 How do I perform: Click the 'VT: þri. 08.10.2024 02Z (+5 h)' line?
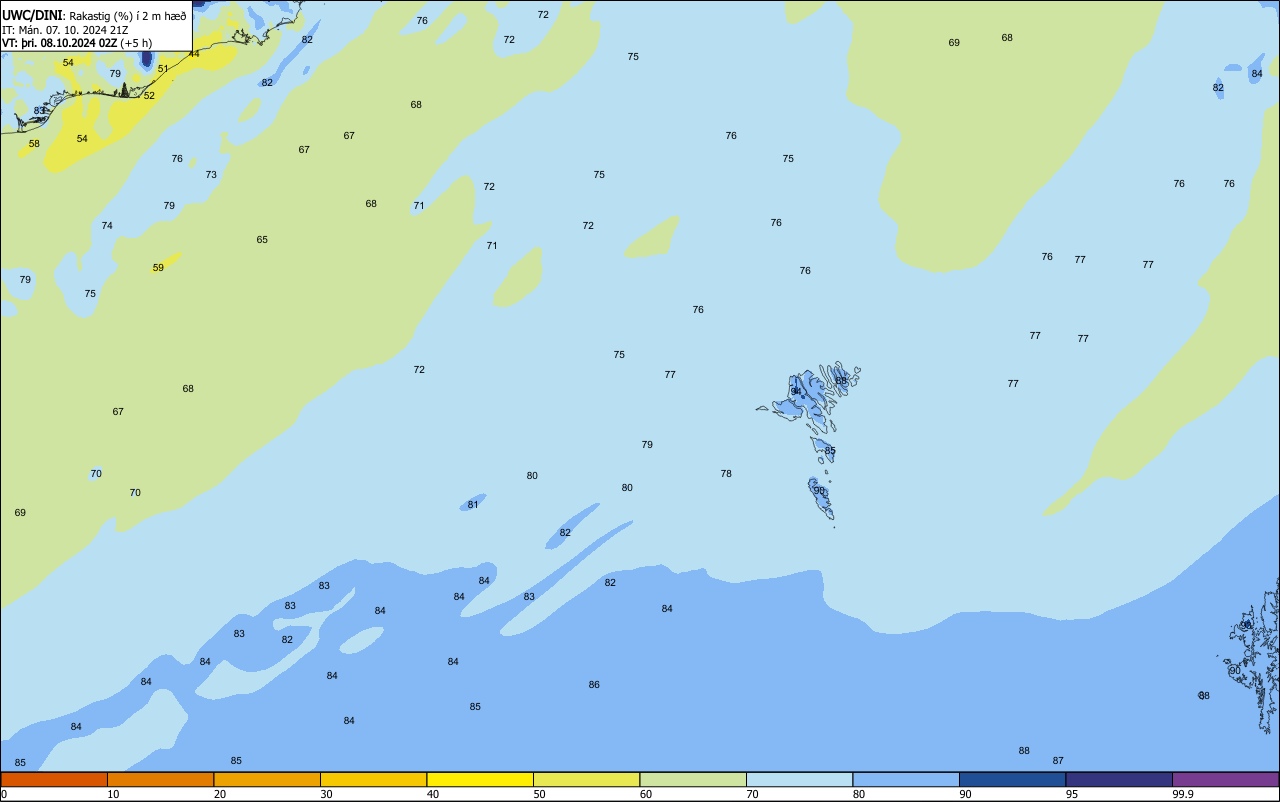[77, 43]
